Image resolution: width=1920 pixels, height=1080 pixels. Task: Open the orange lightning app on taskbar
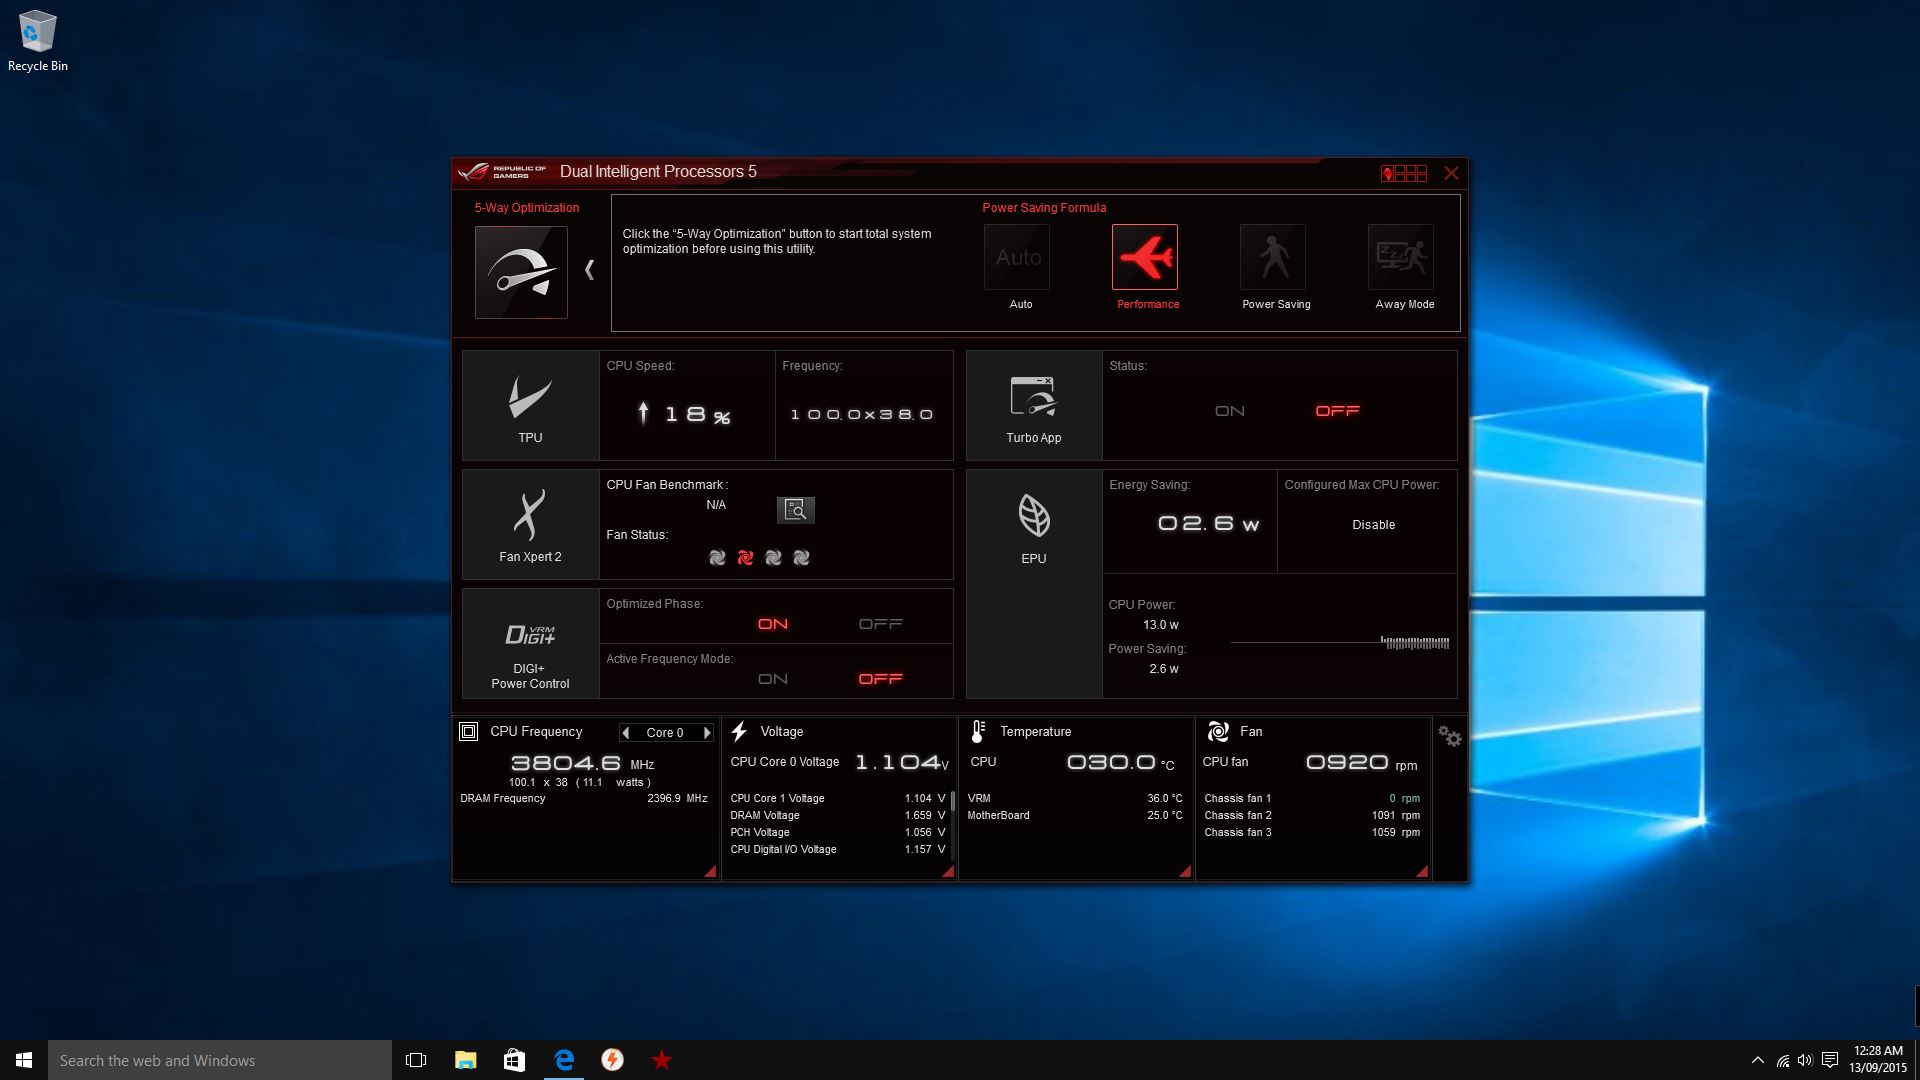pyautogui.click(x=613, y=1060)
